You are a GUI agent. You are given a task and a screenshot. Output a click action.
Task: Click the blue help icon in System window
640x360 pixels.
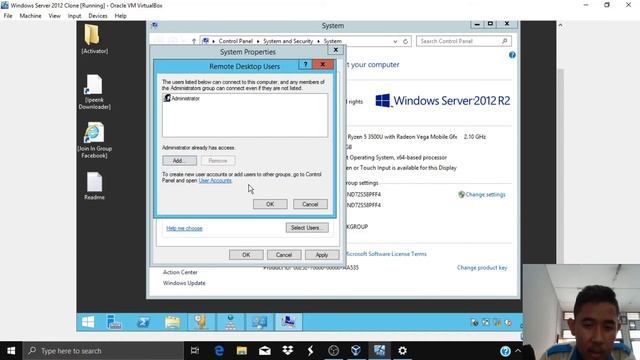pos(512,55)
